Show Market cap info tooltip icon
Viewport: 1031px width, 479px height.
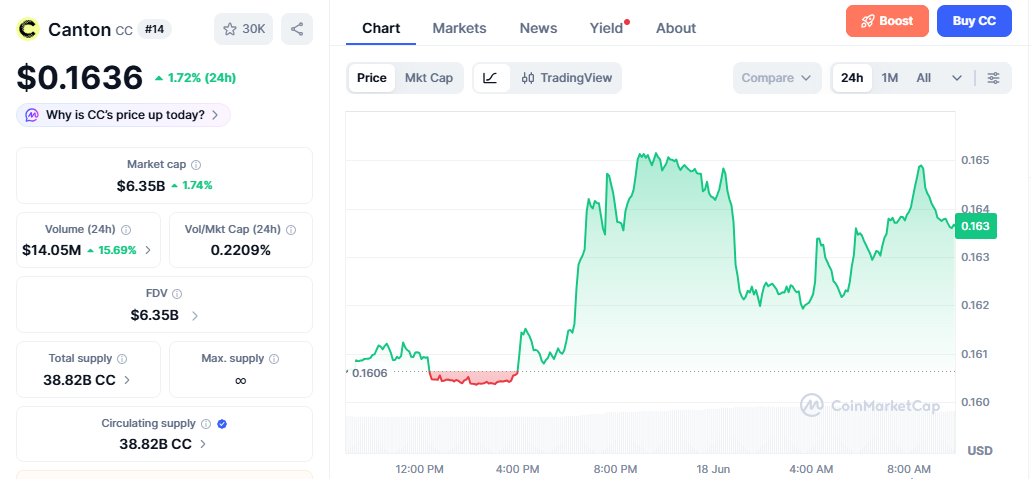tap(195, 164)
